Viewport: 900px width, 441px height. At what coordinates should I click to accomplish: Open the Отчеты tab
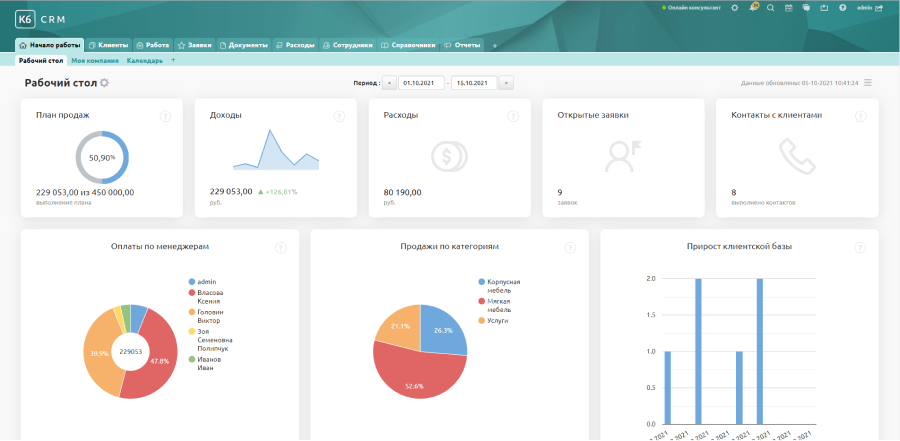click(462, 45)
